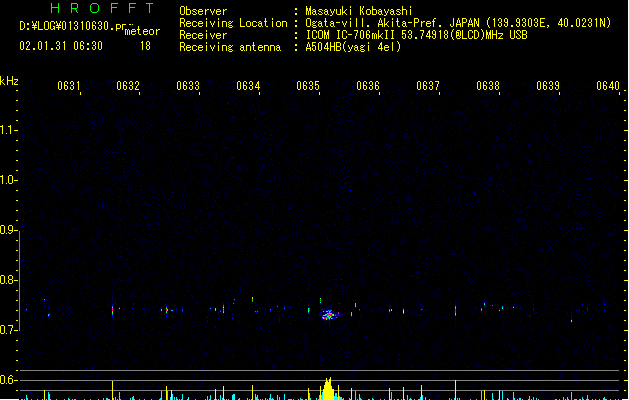Click the 0637 time axis marker
Screen dimensions: 629x400
pyautogui.click(x=428, y=86)
